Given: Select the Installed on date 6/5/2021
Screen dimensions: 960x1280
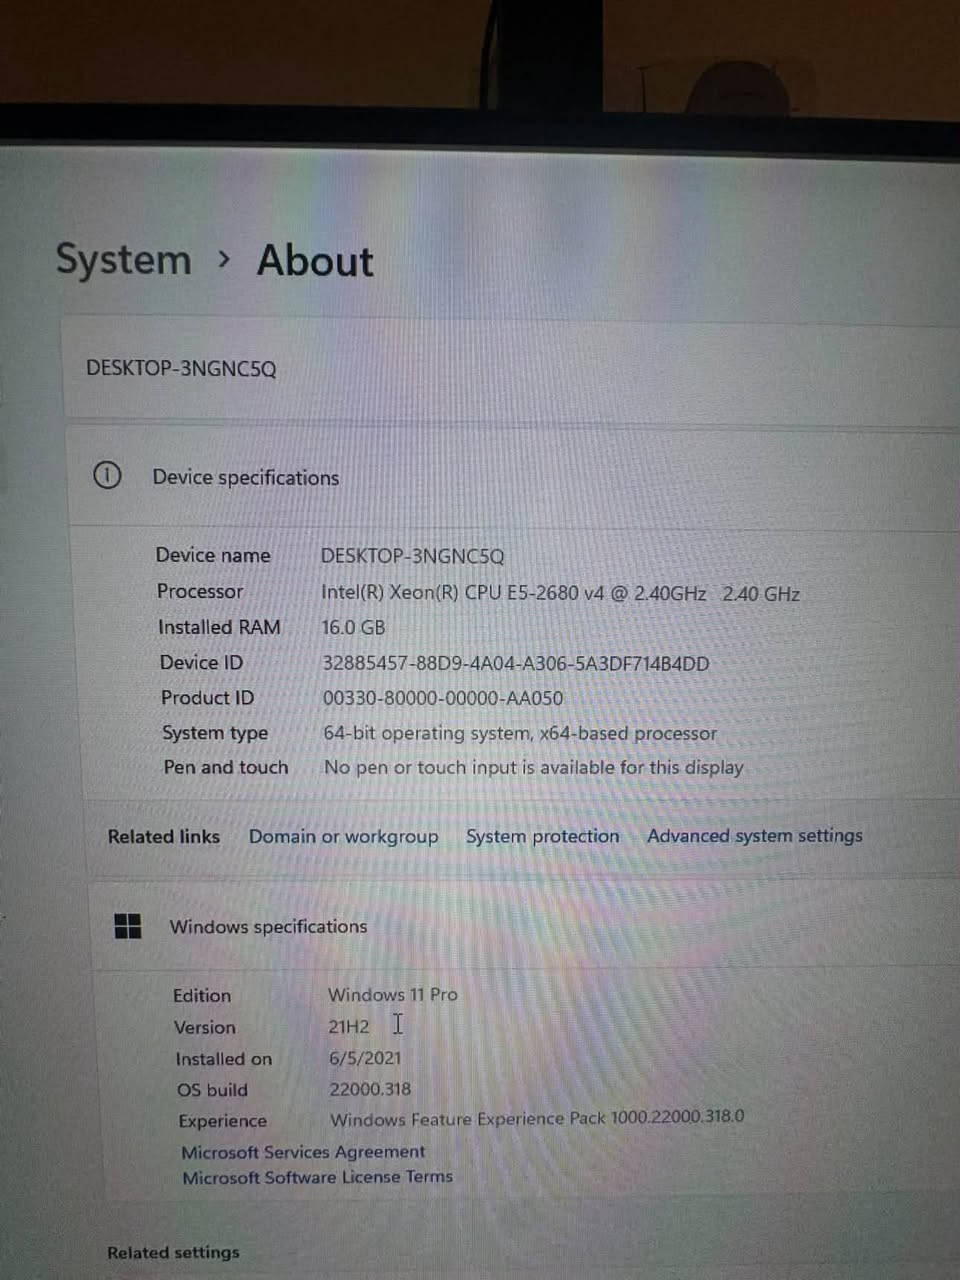Looking at the screenshot, I should tap(365, 1058).
